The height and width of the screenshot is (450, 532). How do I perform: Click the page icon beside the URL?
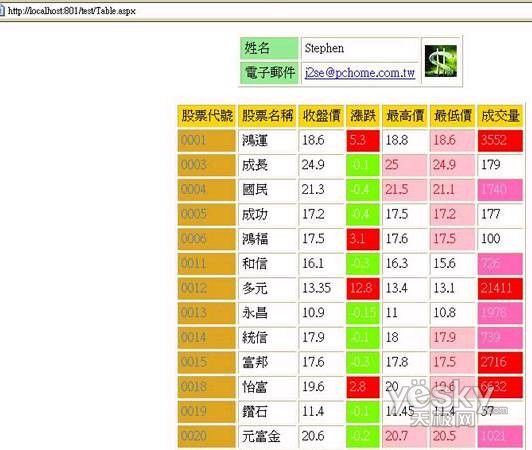point(2,11)
